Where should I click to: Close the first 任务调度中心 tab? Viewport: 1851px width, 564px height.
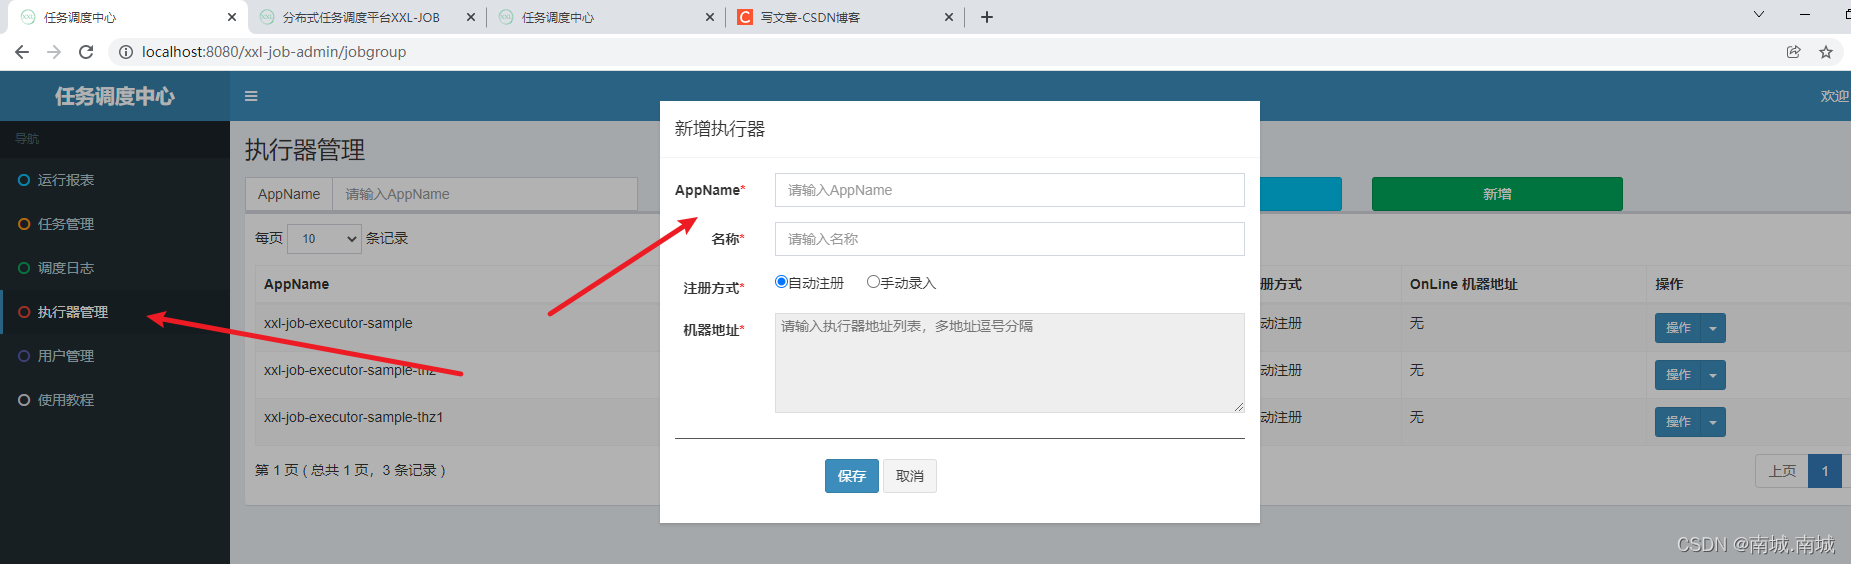[x=232, y=17]
